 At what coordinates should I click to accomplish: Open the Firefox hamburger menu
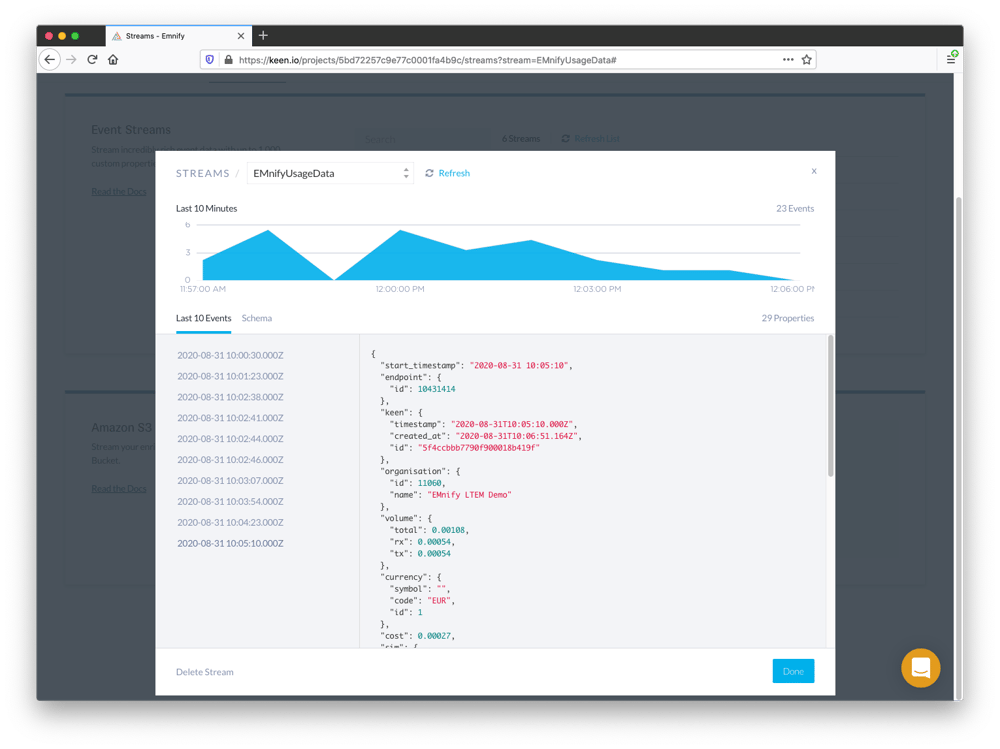[951, 59]
